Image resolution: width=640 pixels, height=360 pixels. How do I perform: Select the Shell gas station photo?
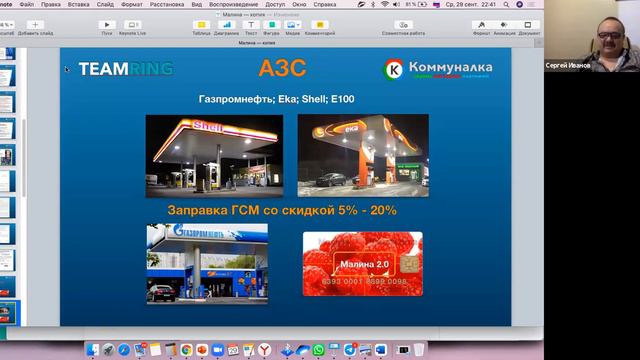pyautogui.click(x=214, y=156)
